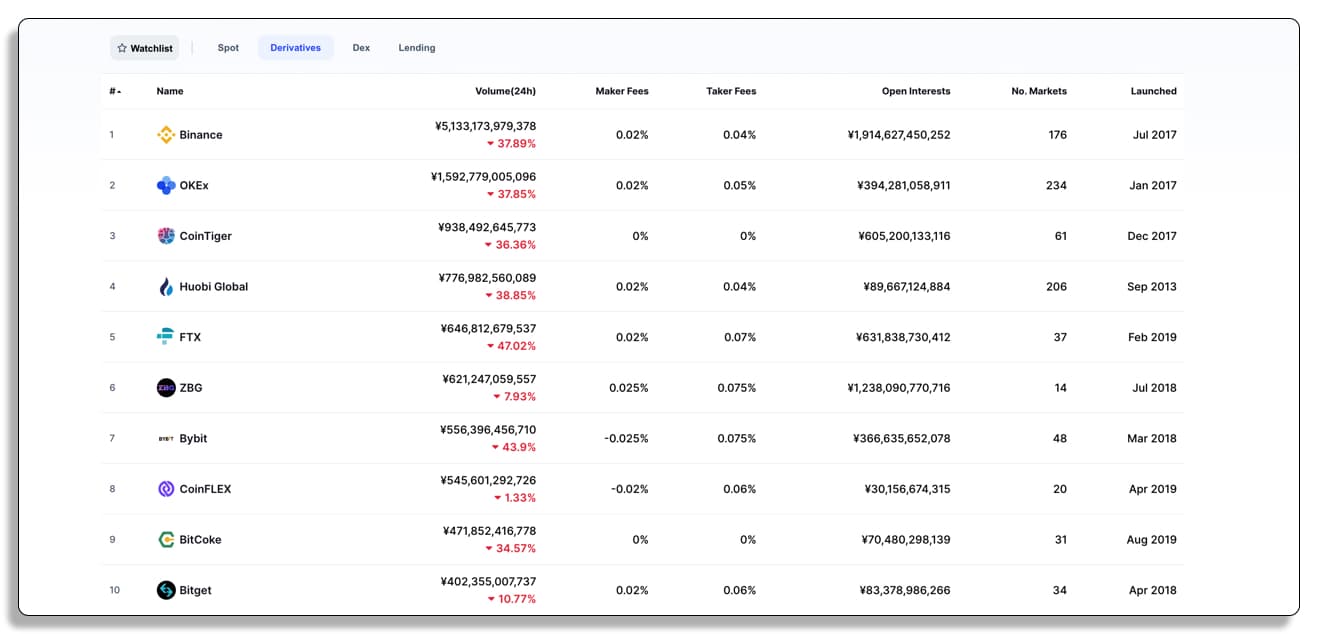Click the 1.33% volume change
Viewport: 1318px width, 634px height.
(514, 498)
